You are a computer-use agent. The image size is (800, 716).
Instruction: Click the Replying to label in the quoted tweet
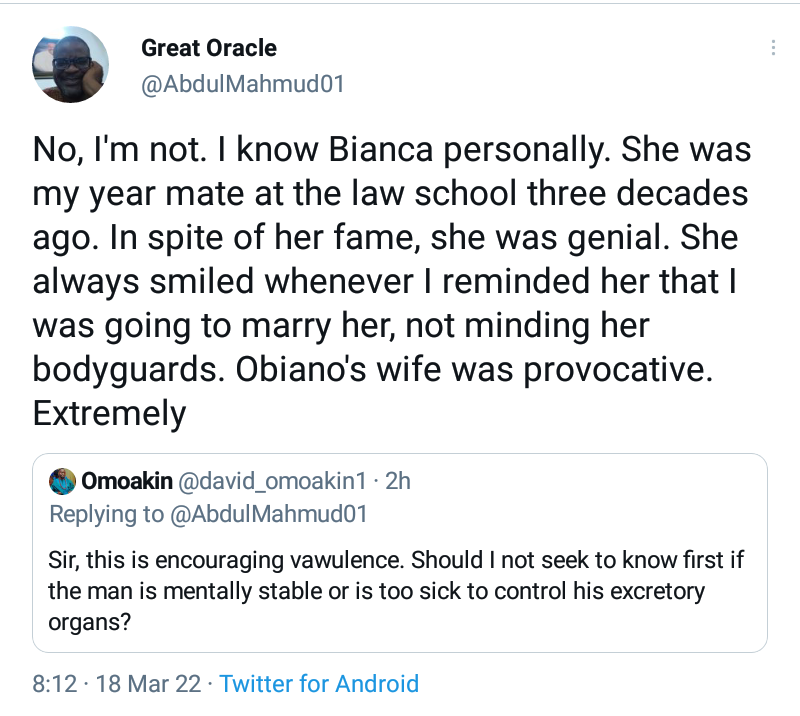pos(107,514)
